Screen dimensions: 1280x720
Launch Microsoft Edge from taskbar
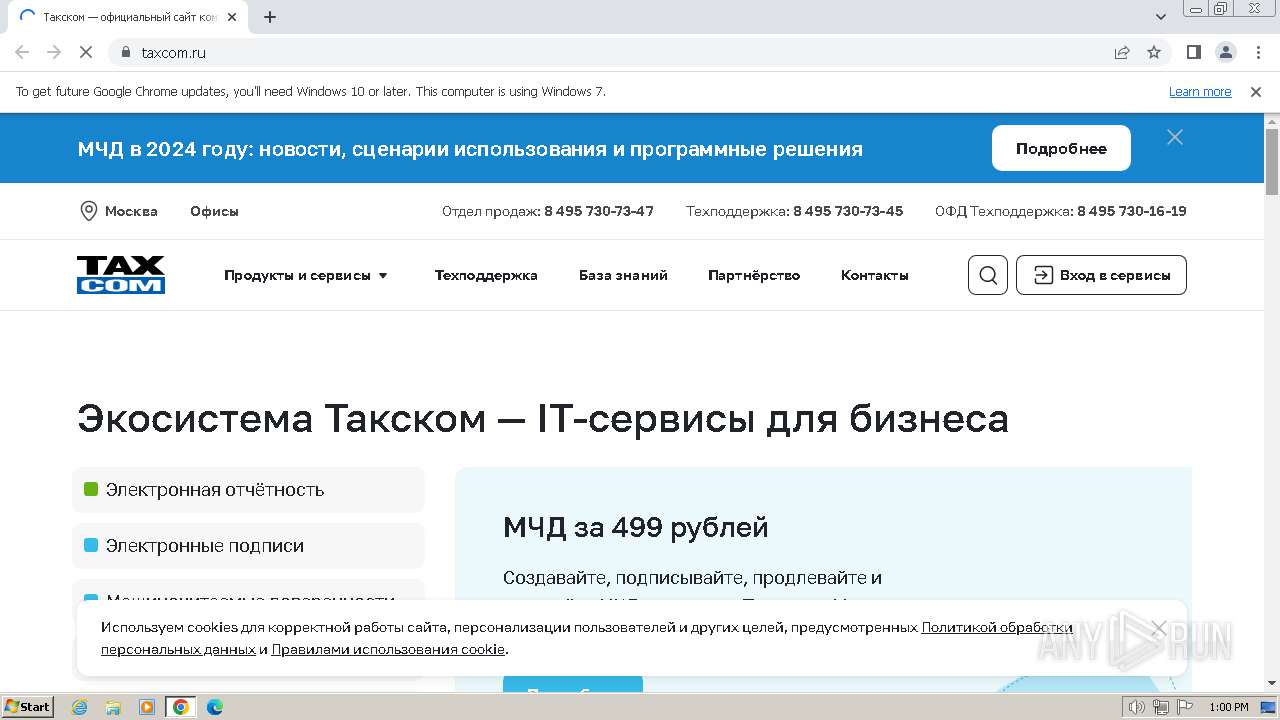(214, 707)
